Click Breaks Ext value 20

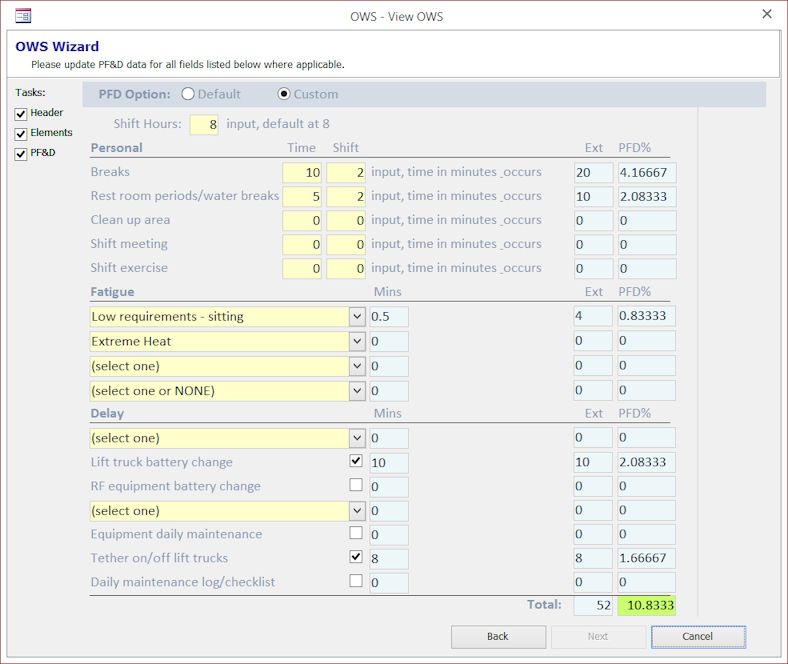click(594, 172)
